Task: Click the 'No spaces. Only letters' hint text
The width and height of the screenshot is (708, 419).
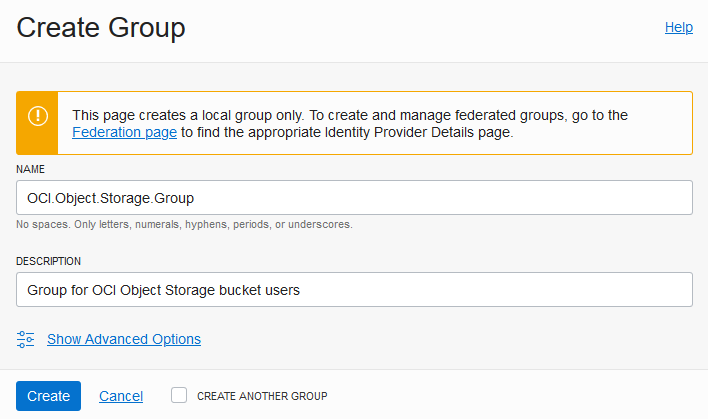Action: pyautogui.click(x=184, y=224)
